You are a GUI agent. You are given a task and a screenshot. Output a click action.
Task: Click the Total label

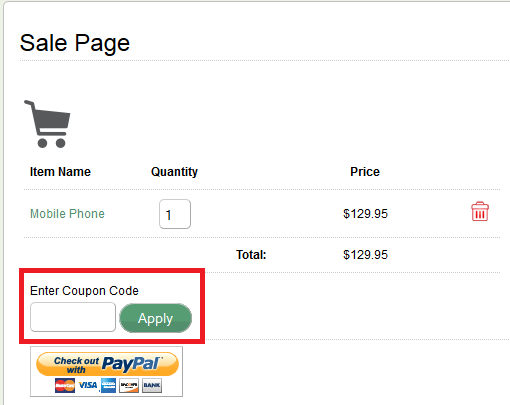251,255
